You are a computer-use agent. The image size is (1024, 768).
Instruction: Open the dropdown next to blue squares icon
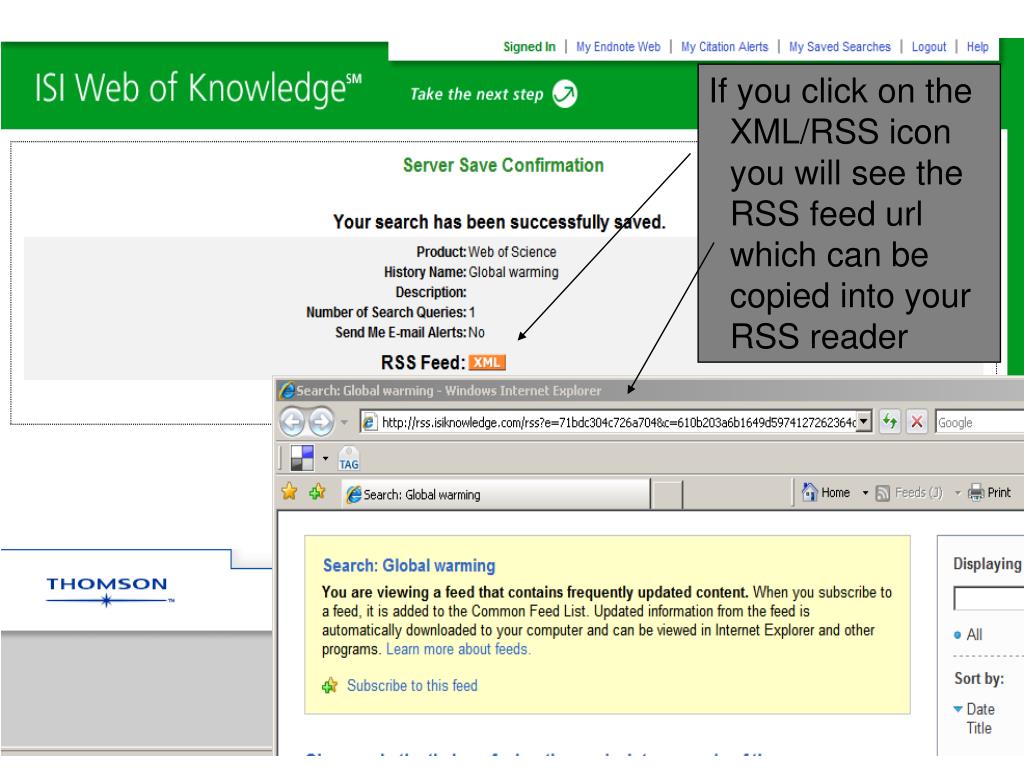[x=325, y=458]
